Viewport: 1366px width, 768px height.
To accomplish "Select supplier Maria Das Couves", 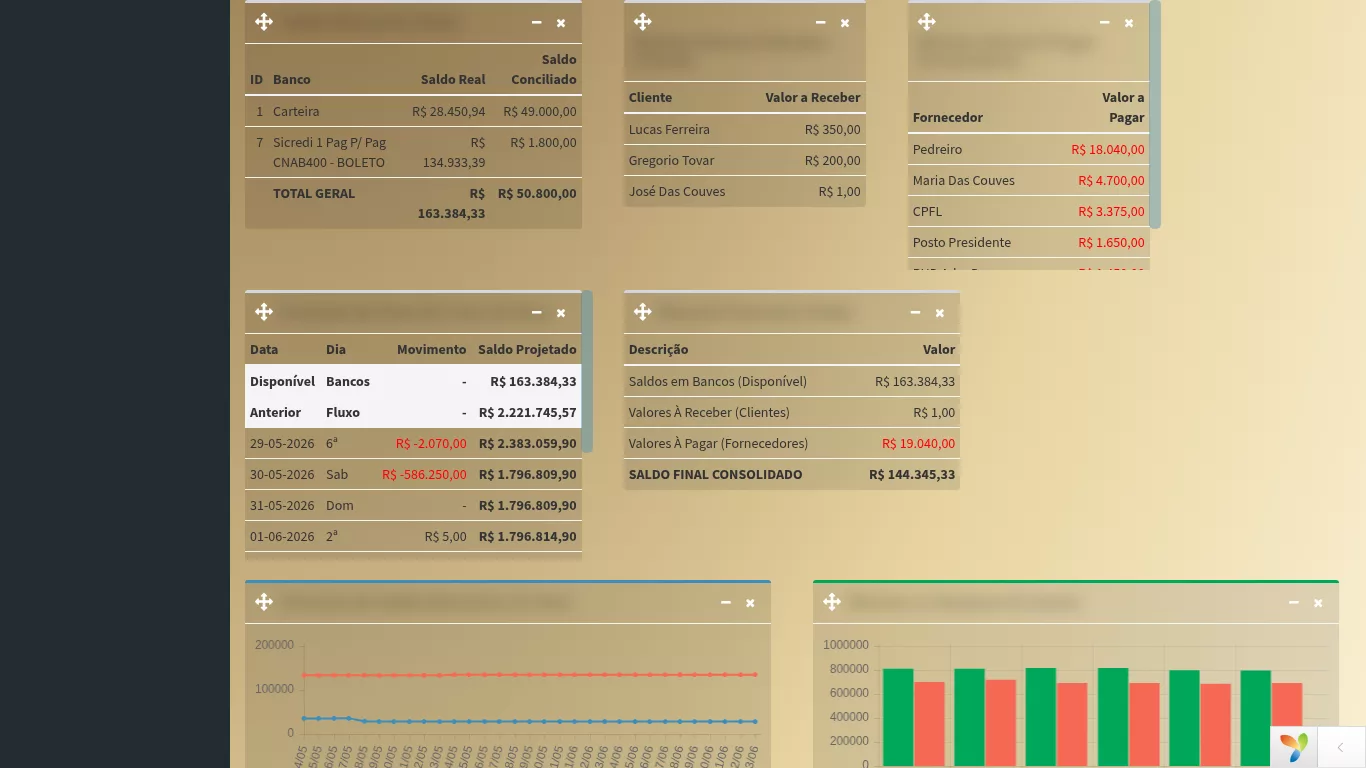I will [1028, 181].
